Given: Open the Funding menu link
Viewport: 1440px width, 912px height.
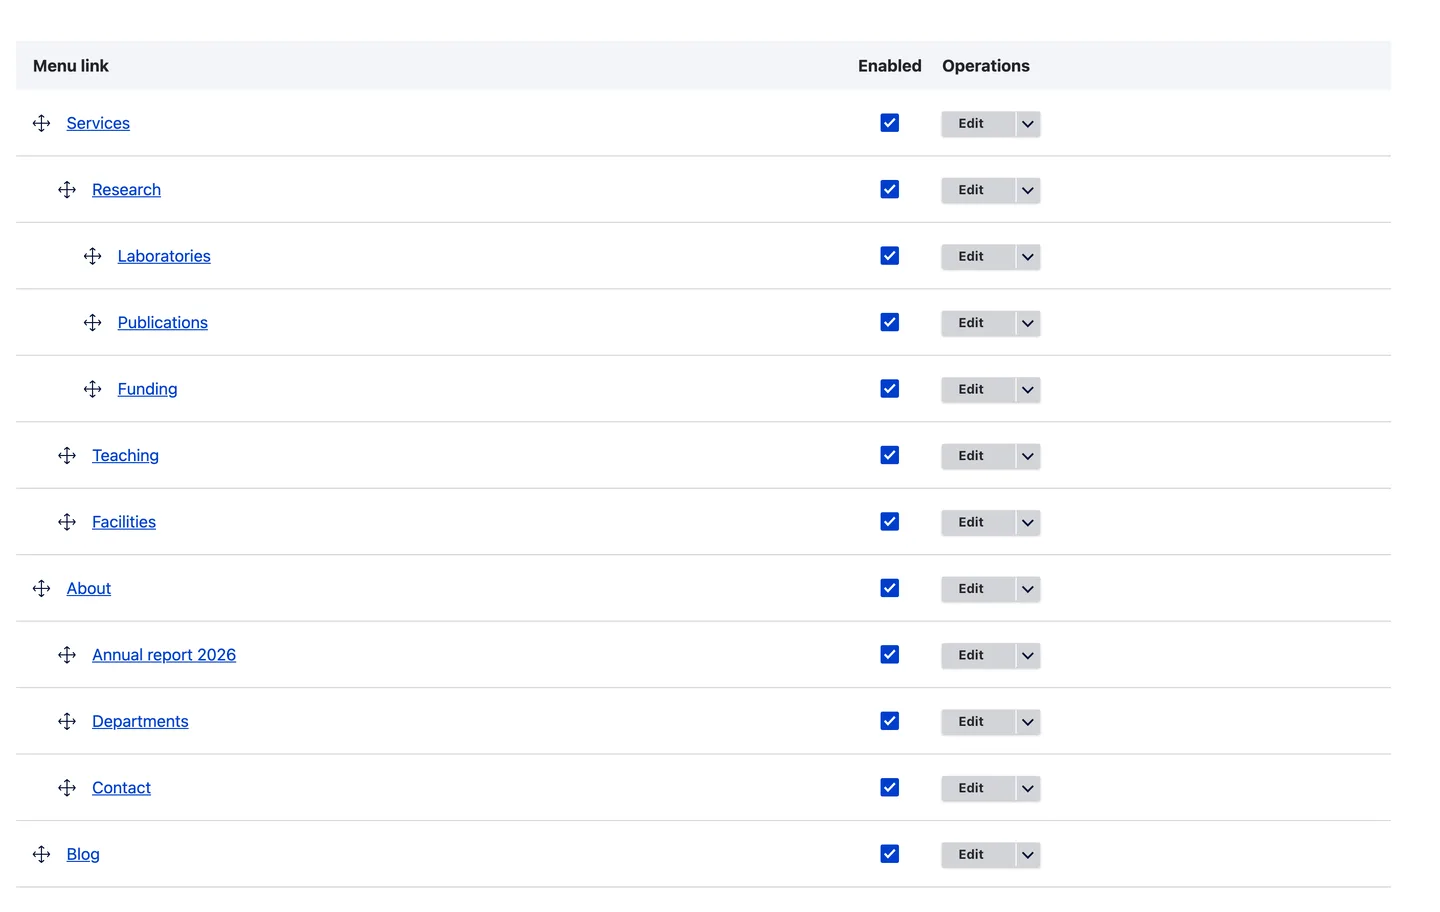Looking at the screenshot, I should (x=147, y=389).
